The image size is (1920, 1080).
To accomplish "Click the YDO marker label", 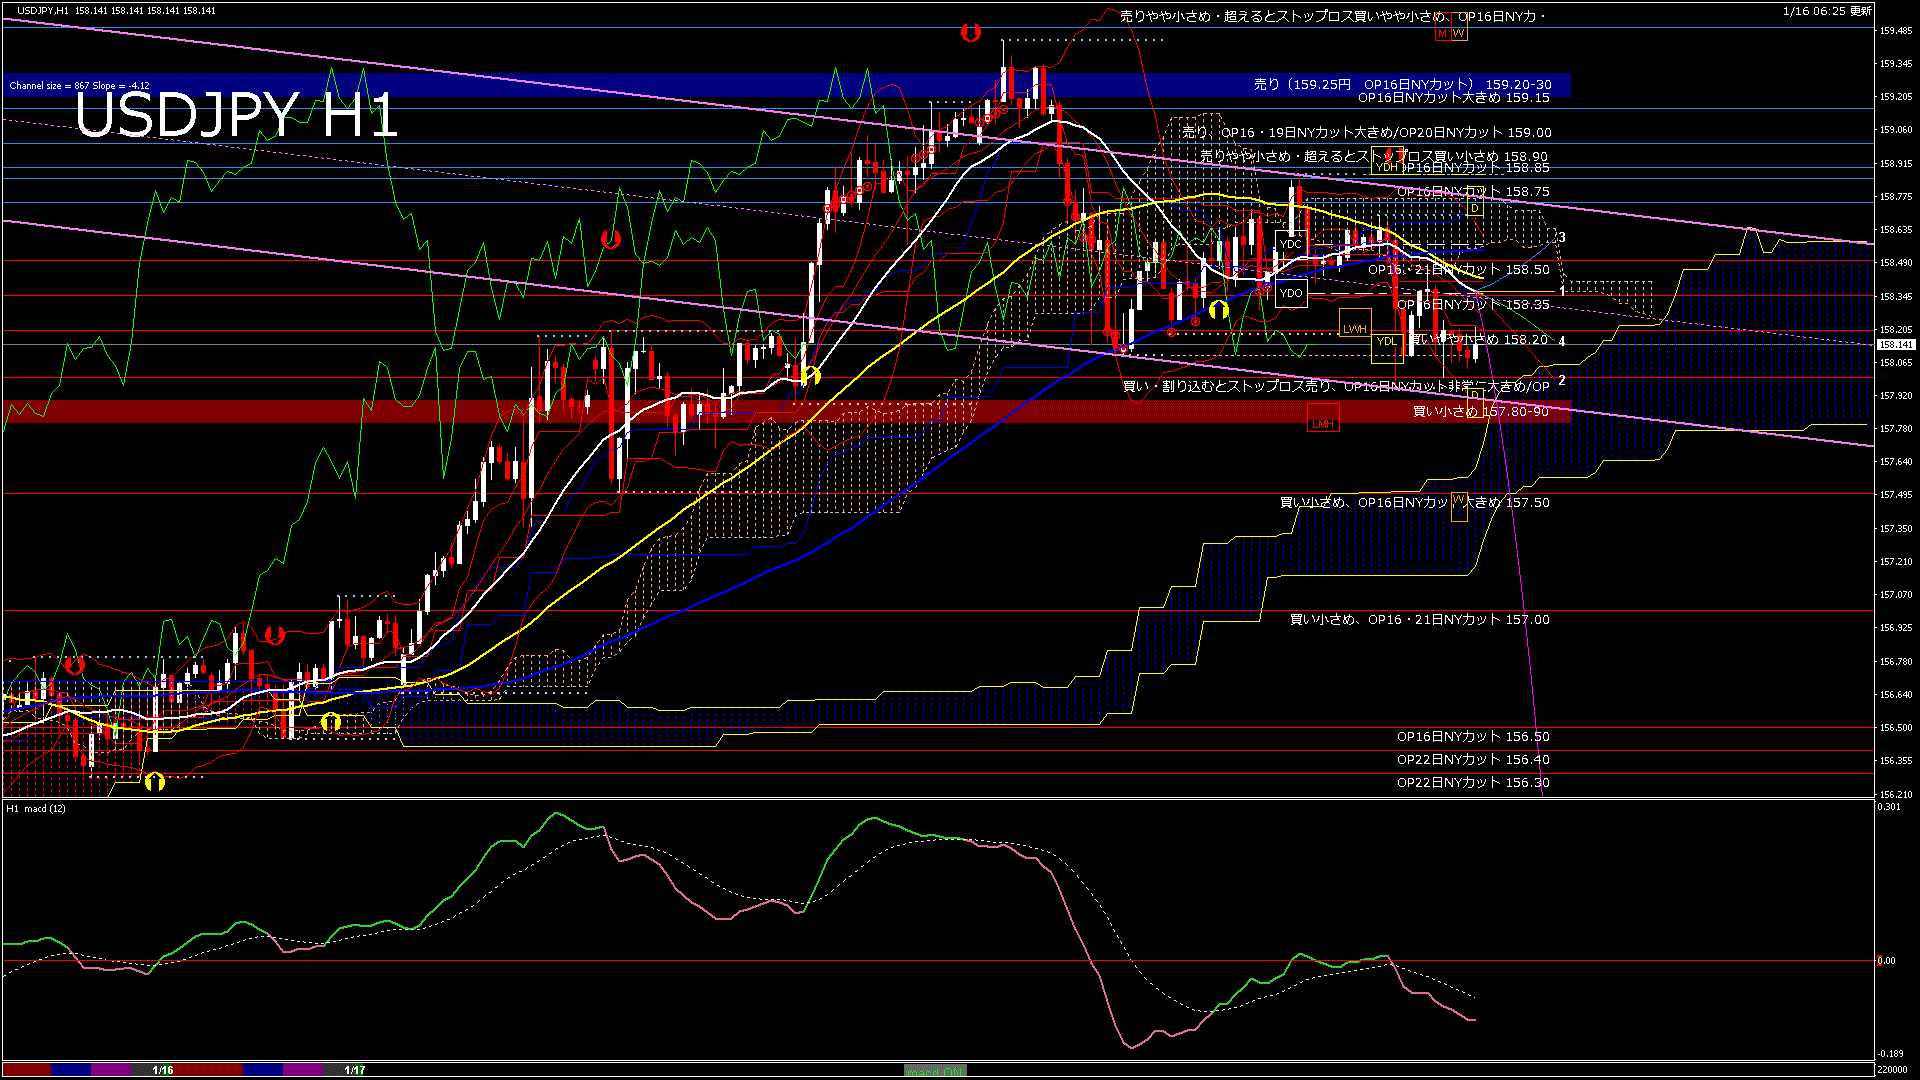I will [x=1291, y=293].
